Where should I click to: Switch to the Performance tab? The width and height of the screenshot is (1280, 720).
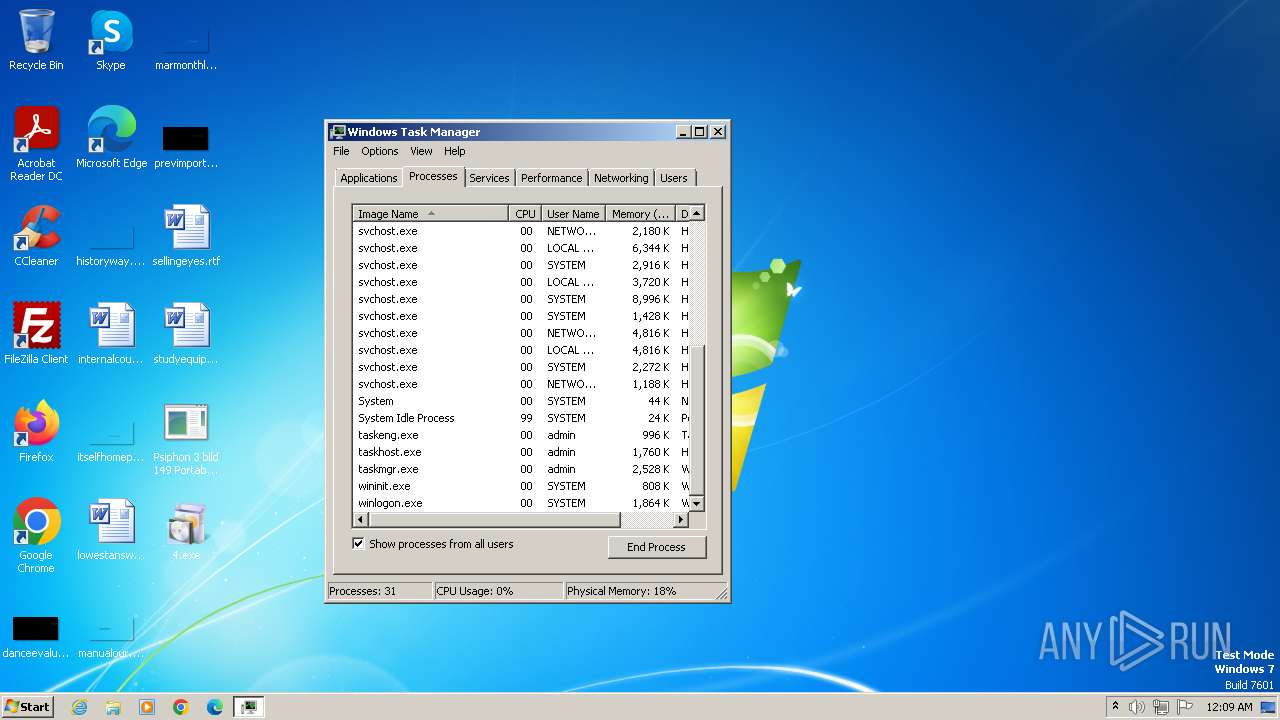pyautogui.click(x=551, y=178)
